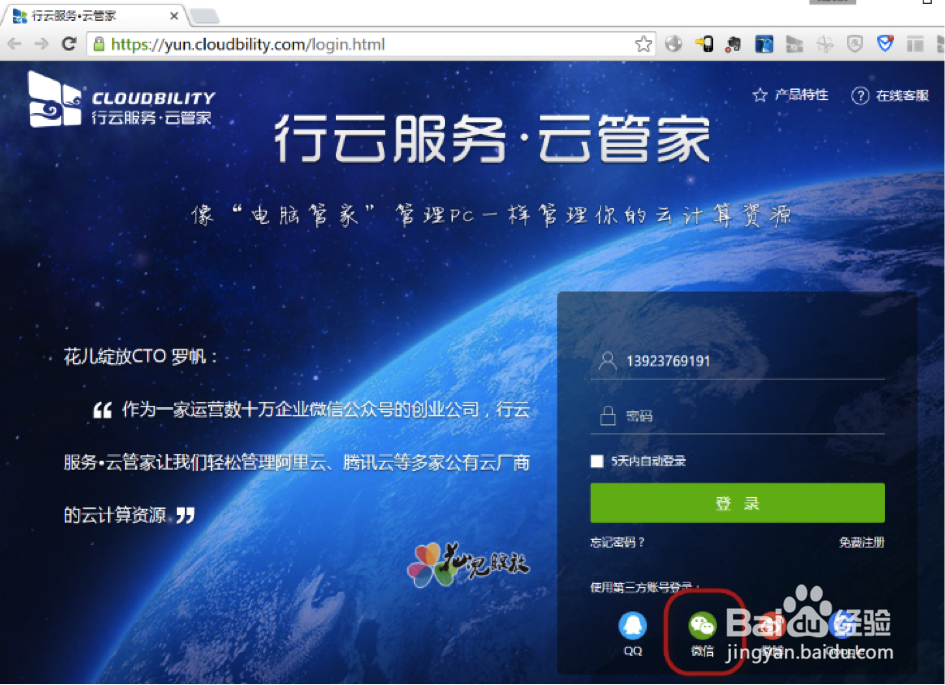Reload the page with the refresh button
The width and height of the screenshot is (945, 685).
tap(66, 43)
